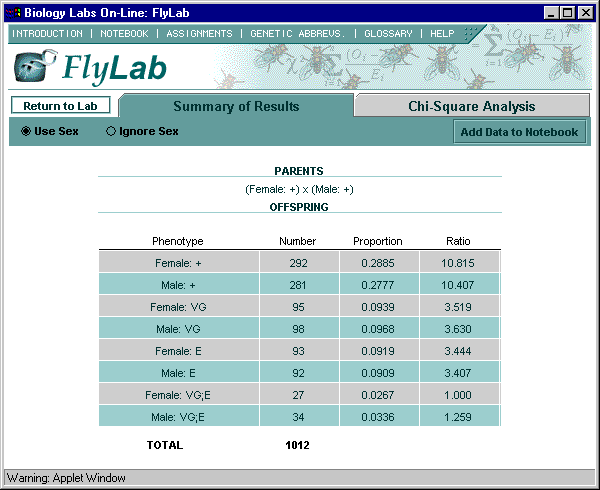The height and width of the screenshot is (490, 600).
Task: Click the parents cross '(Female: +) x (Male: +)'
Action: point(299,189)
